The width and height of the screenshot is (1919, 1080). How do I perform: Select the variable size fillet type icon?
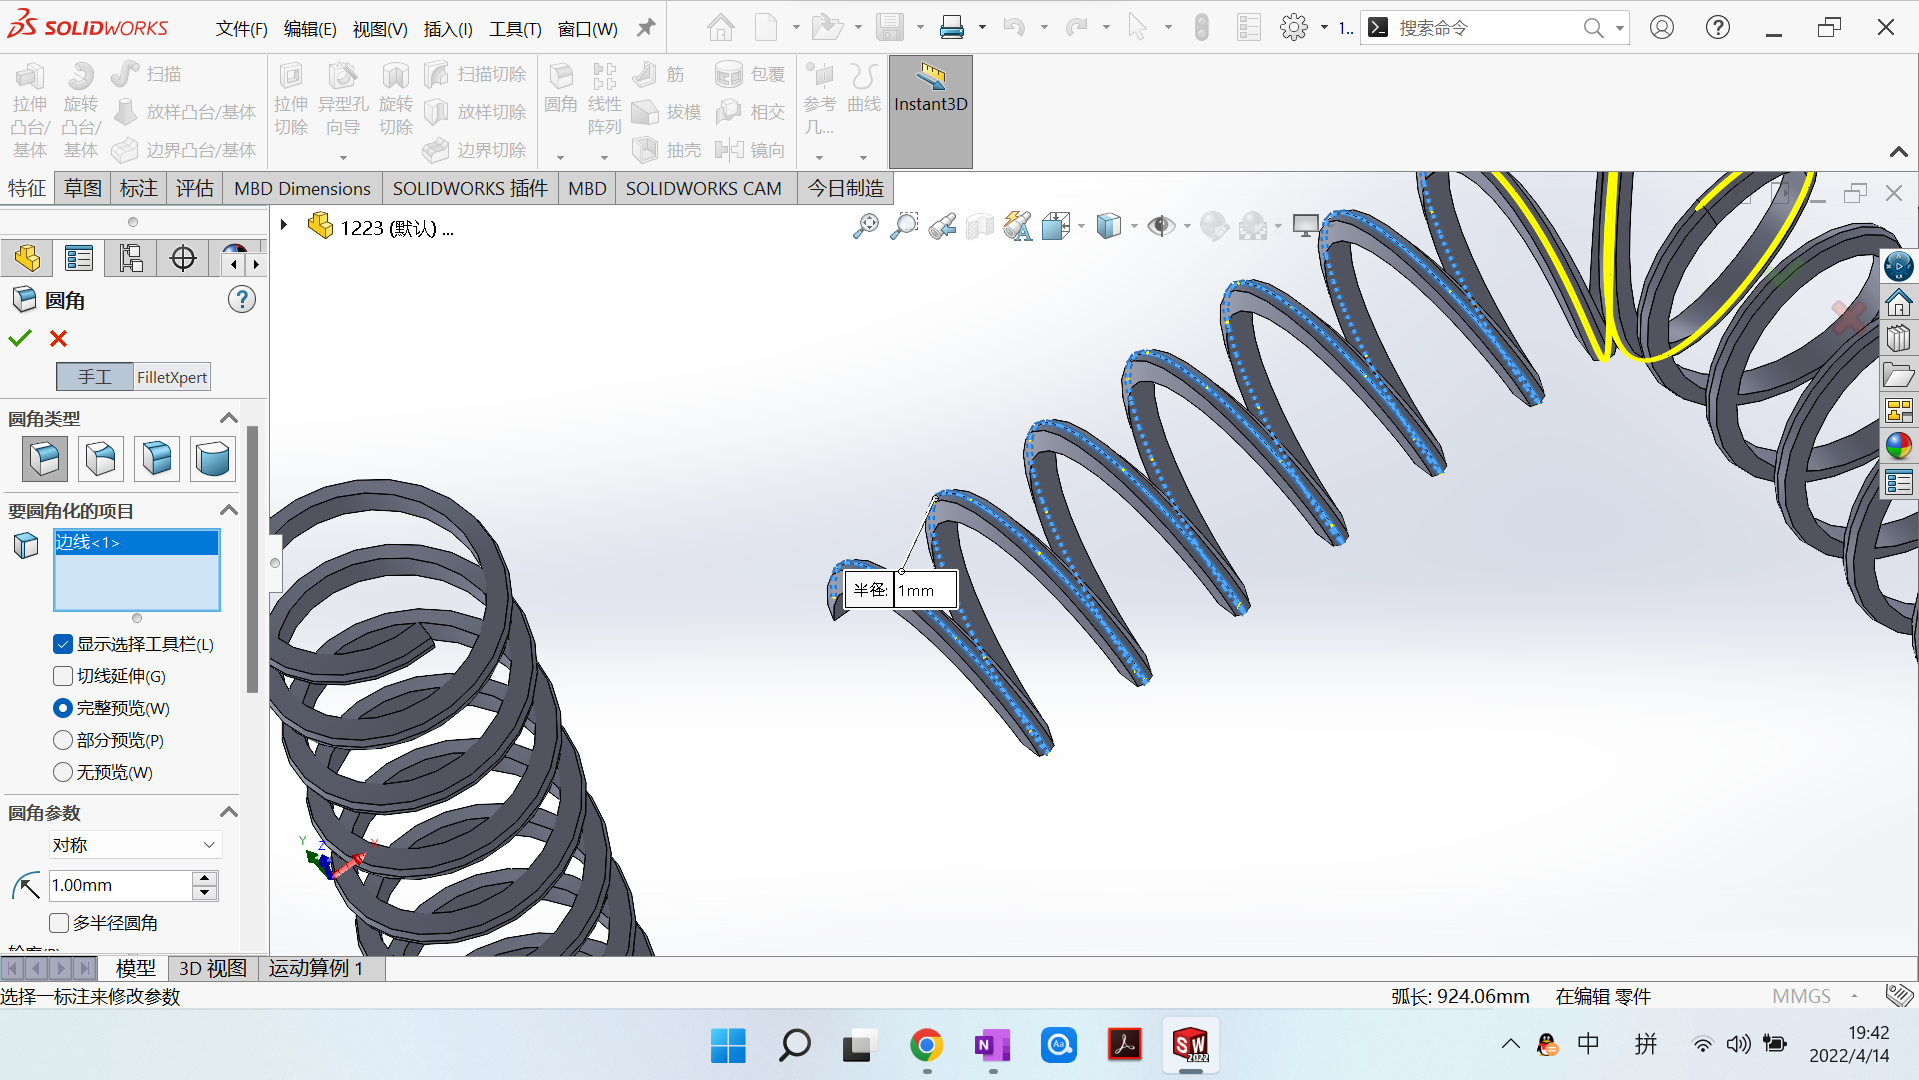tap(101, 459)
